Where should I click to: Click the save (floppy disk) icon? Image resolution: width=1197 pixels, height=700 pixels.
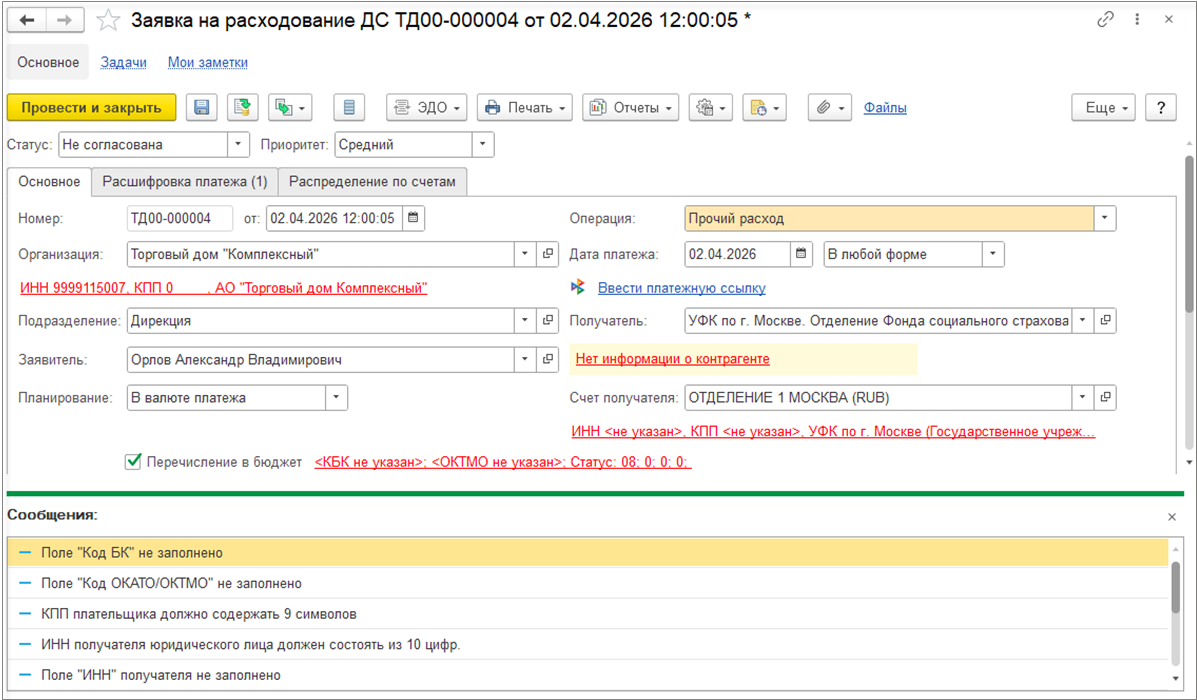[x=202, y=108]
